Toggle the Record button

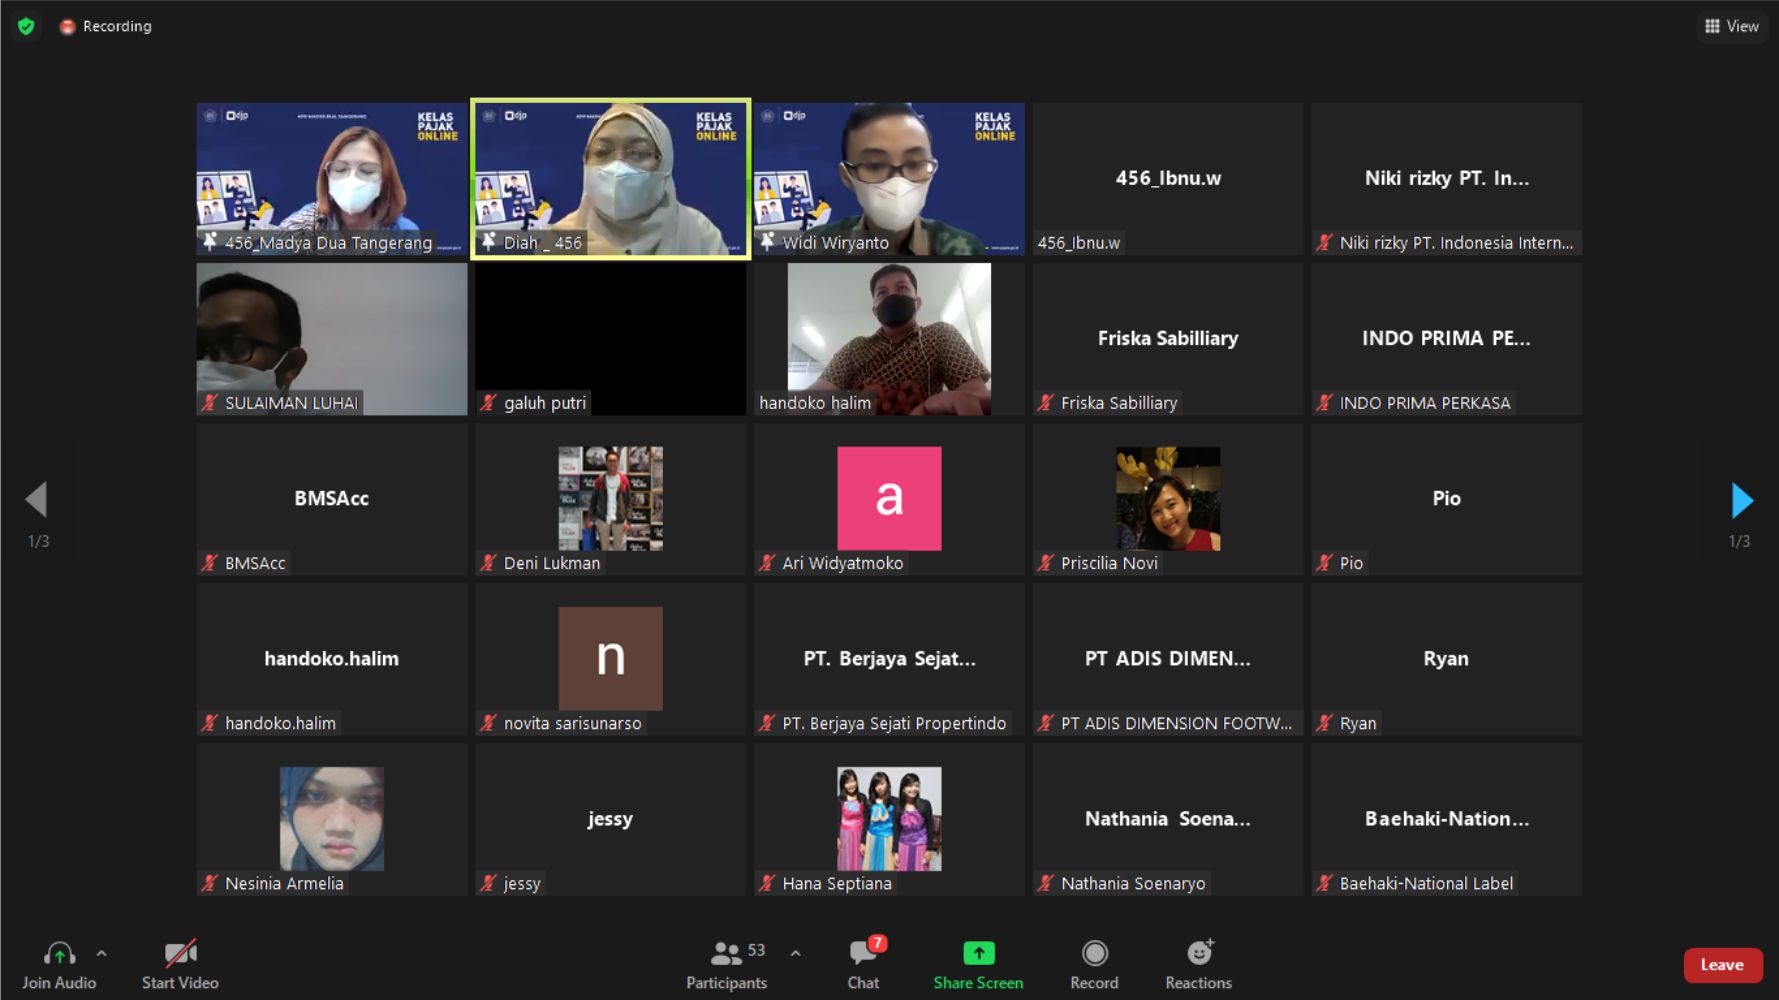click(x=1094, y=953)
